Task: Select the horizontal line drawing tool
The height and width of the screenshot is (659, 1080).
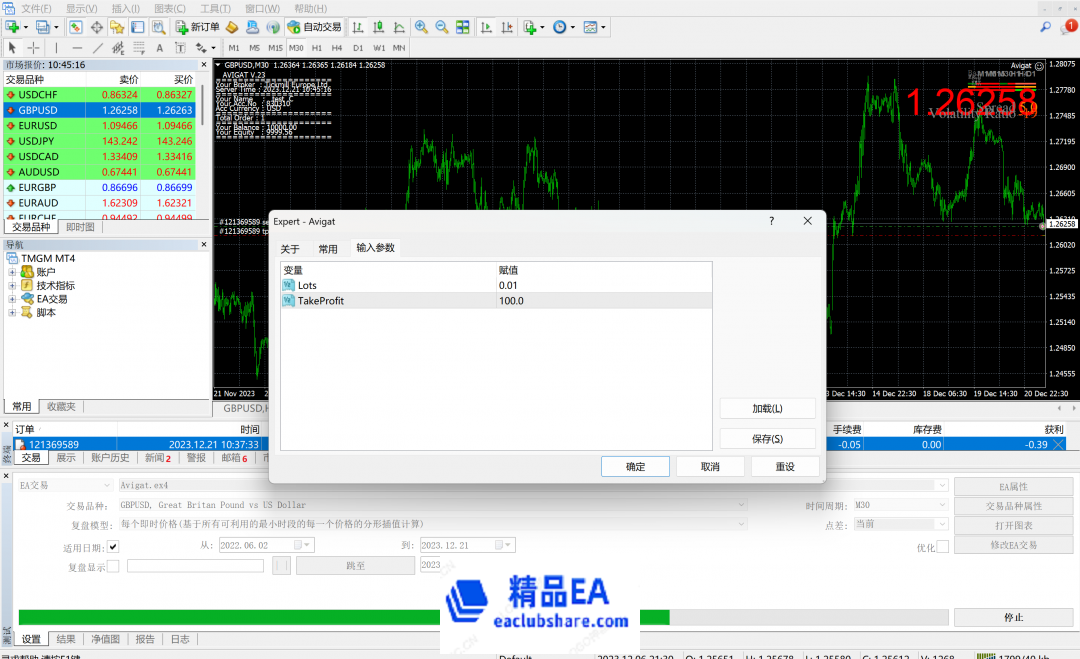Action: (x=77, y=48)
